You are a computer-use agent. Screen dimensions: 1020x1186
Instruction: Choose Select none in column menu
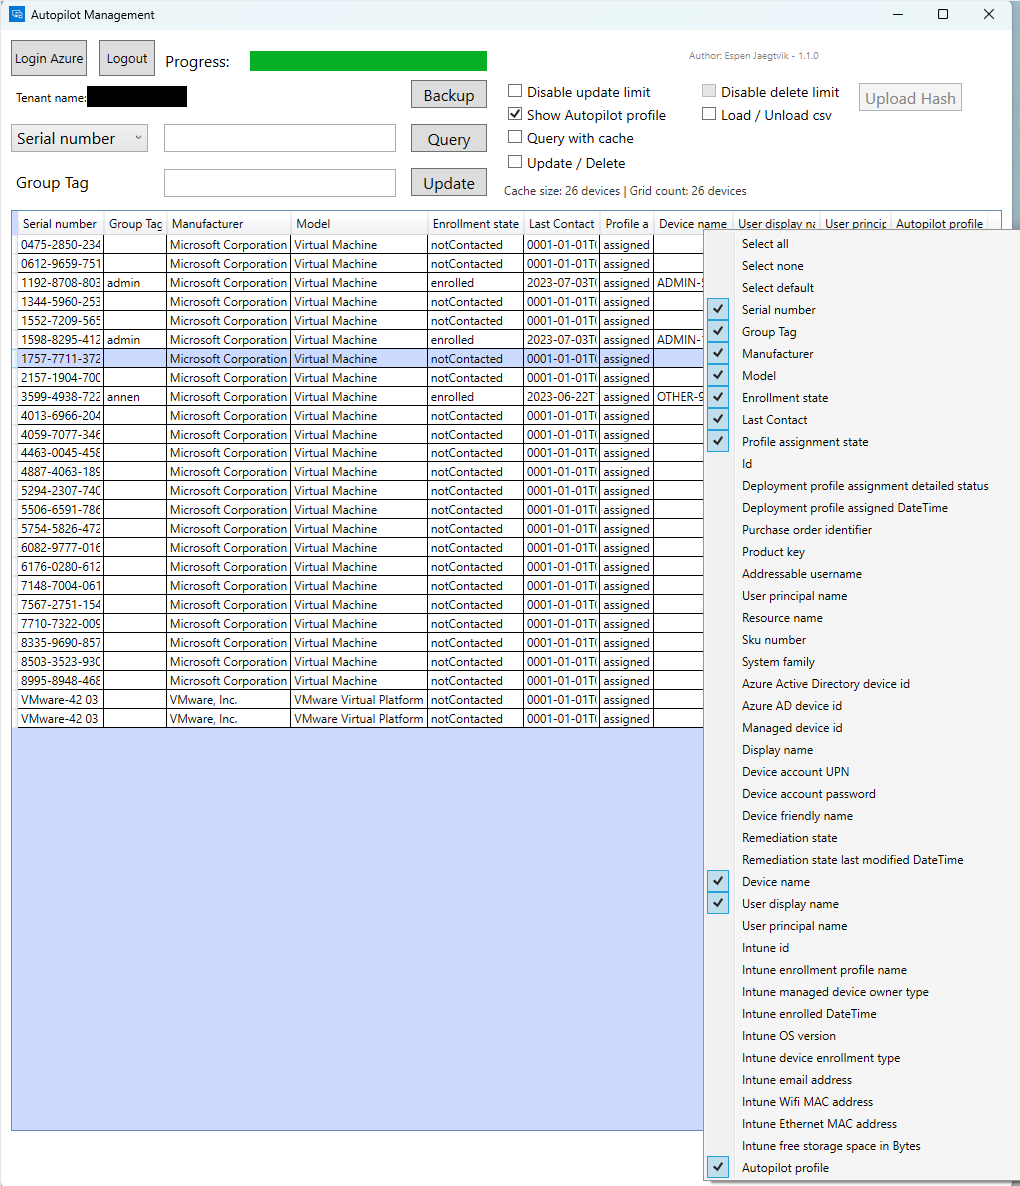(773, 265)
